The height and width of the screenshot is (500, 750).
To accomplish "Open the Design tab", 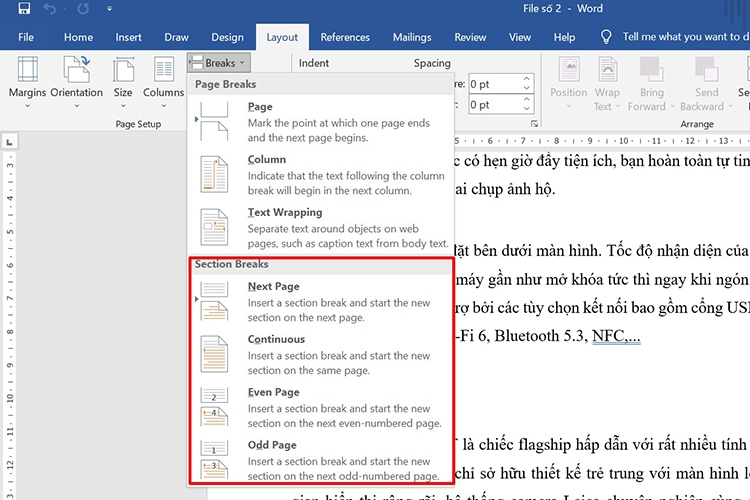I will pos(228,37).
